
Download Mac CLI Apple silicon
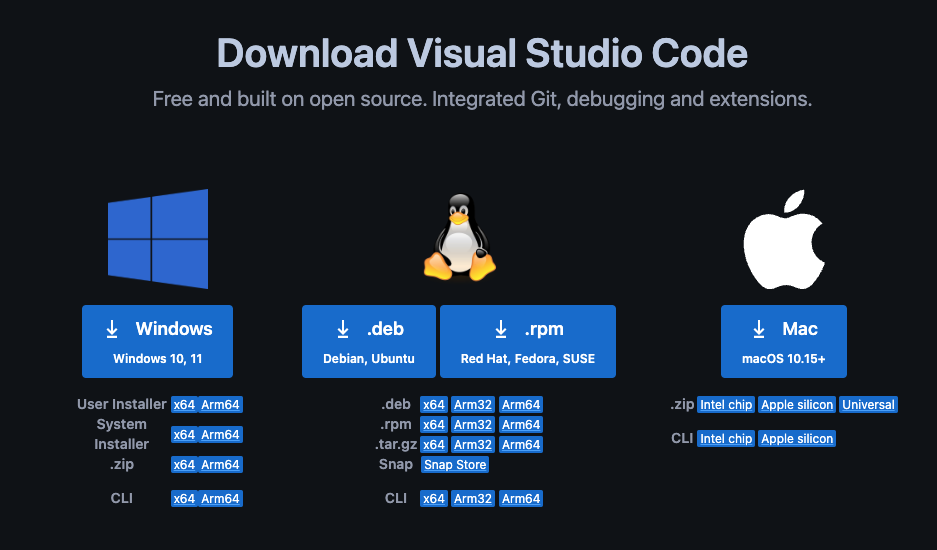click(797, 439)
